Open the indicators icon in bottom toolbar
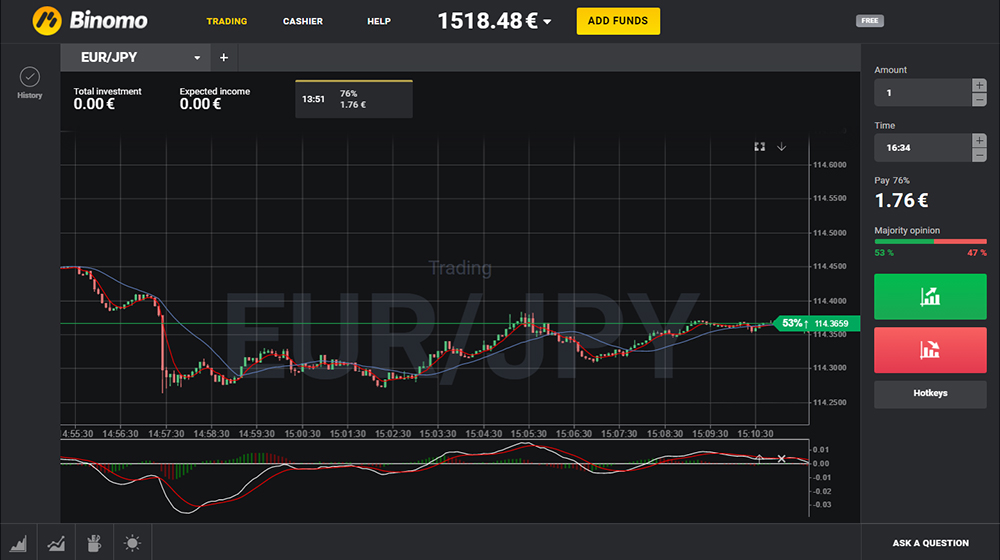 pos(58,544)
